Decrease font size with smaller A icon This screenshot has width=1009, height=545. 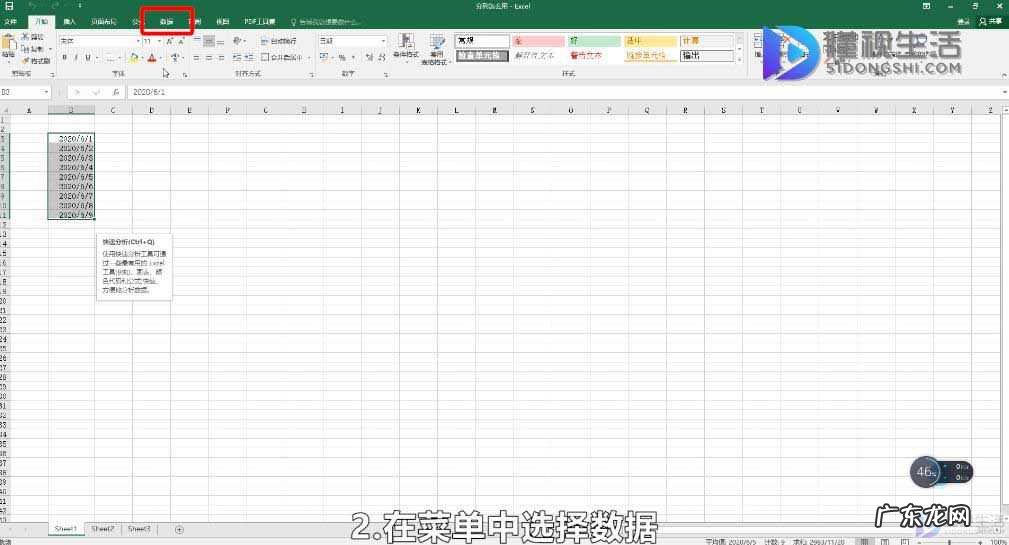pos(181,41)
